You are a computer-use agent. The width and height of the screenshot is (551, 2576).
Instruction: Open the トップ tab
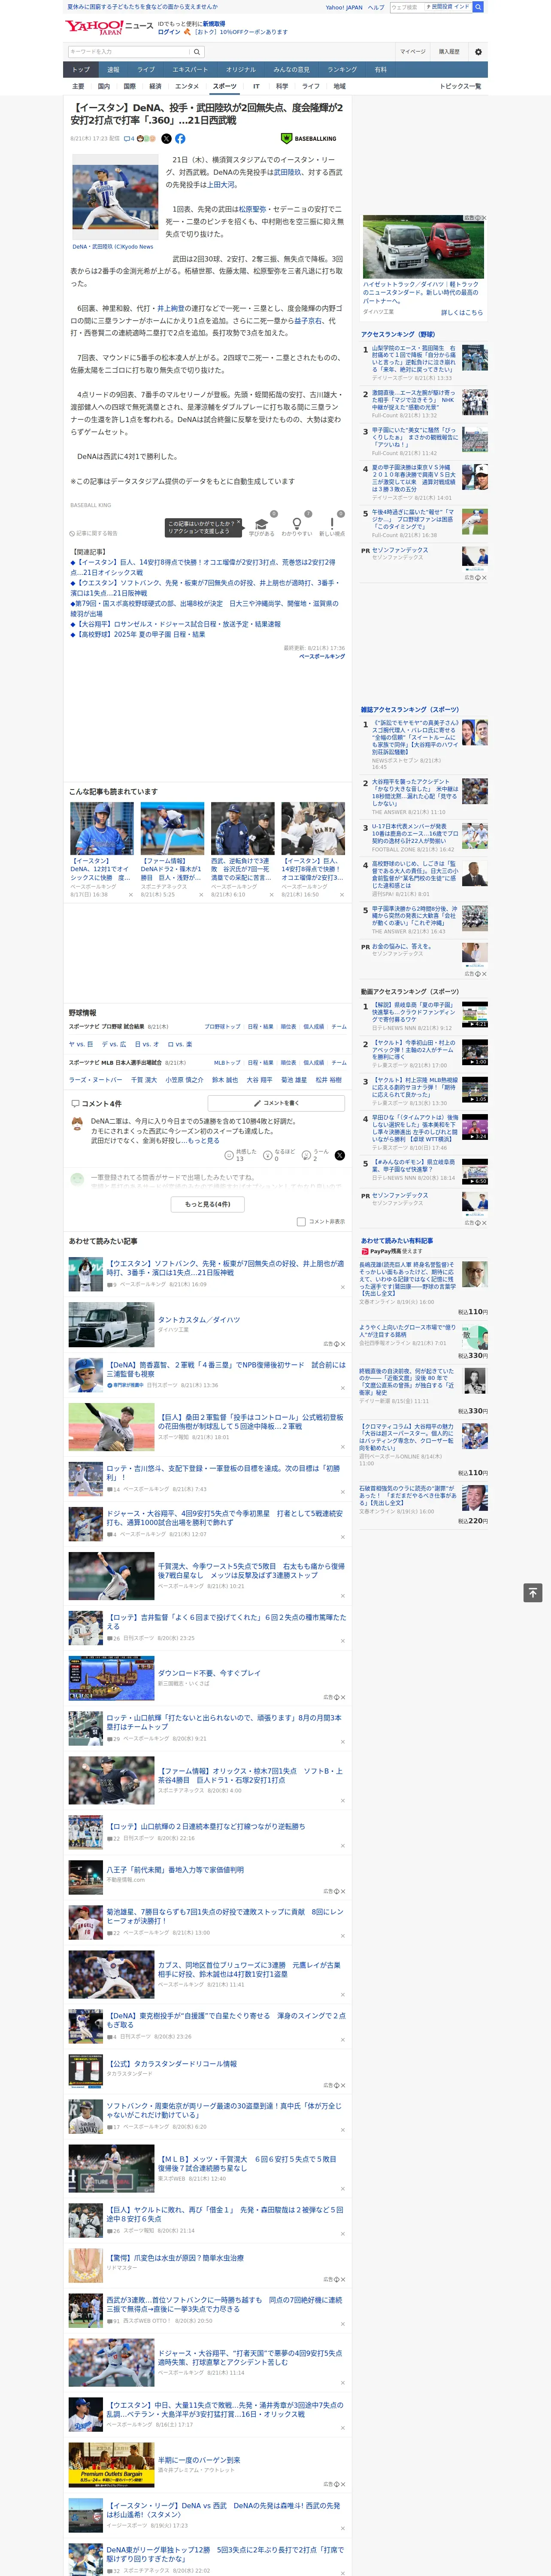click(81, 70)
